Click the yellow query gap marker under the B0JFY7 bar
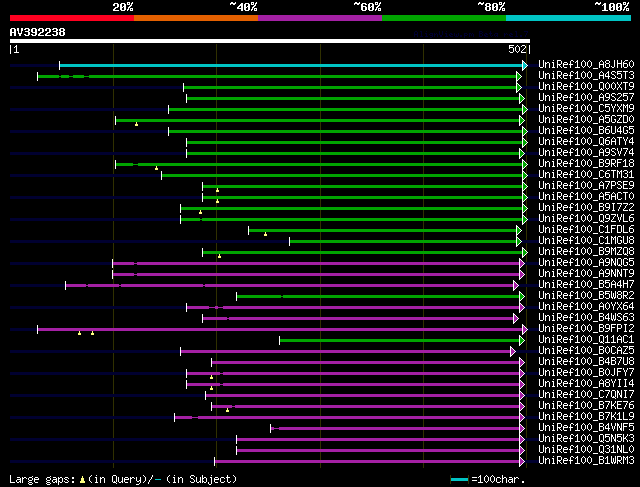This screenshot has height=487, width=640. pyautogui.click(x=211, y=377)
